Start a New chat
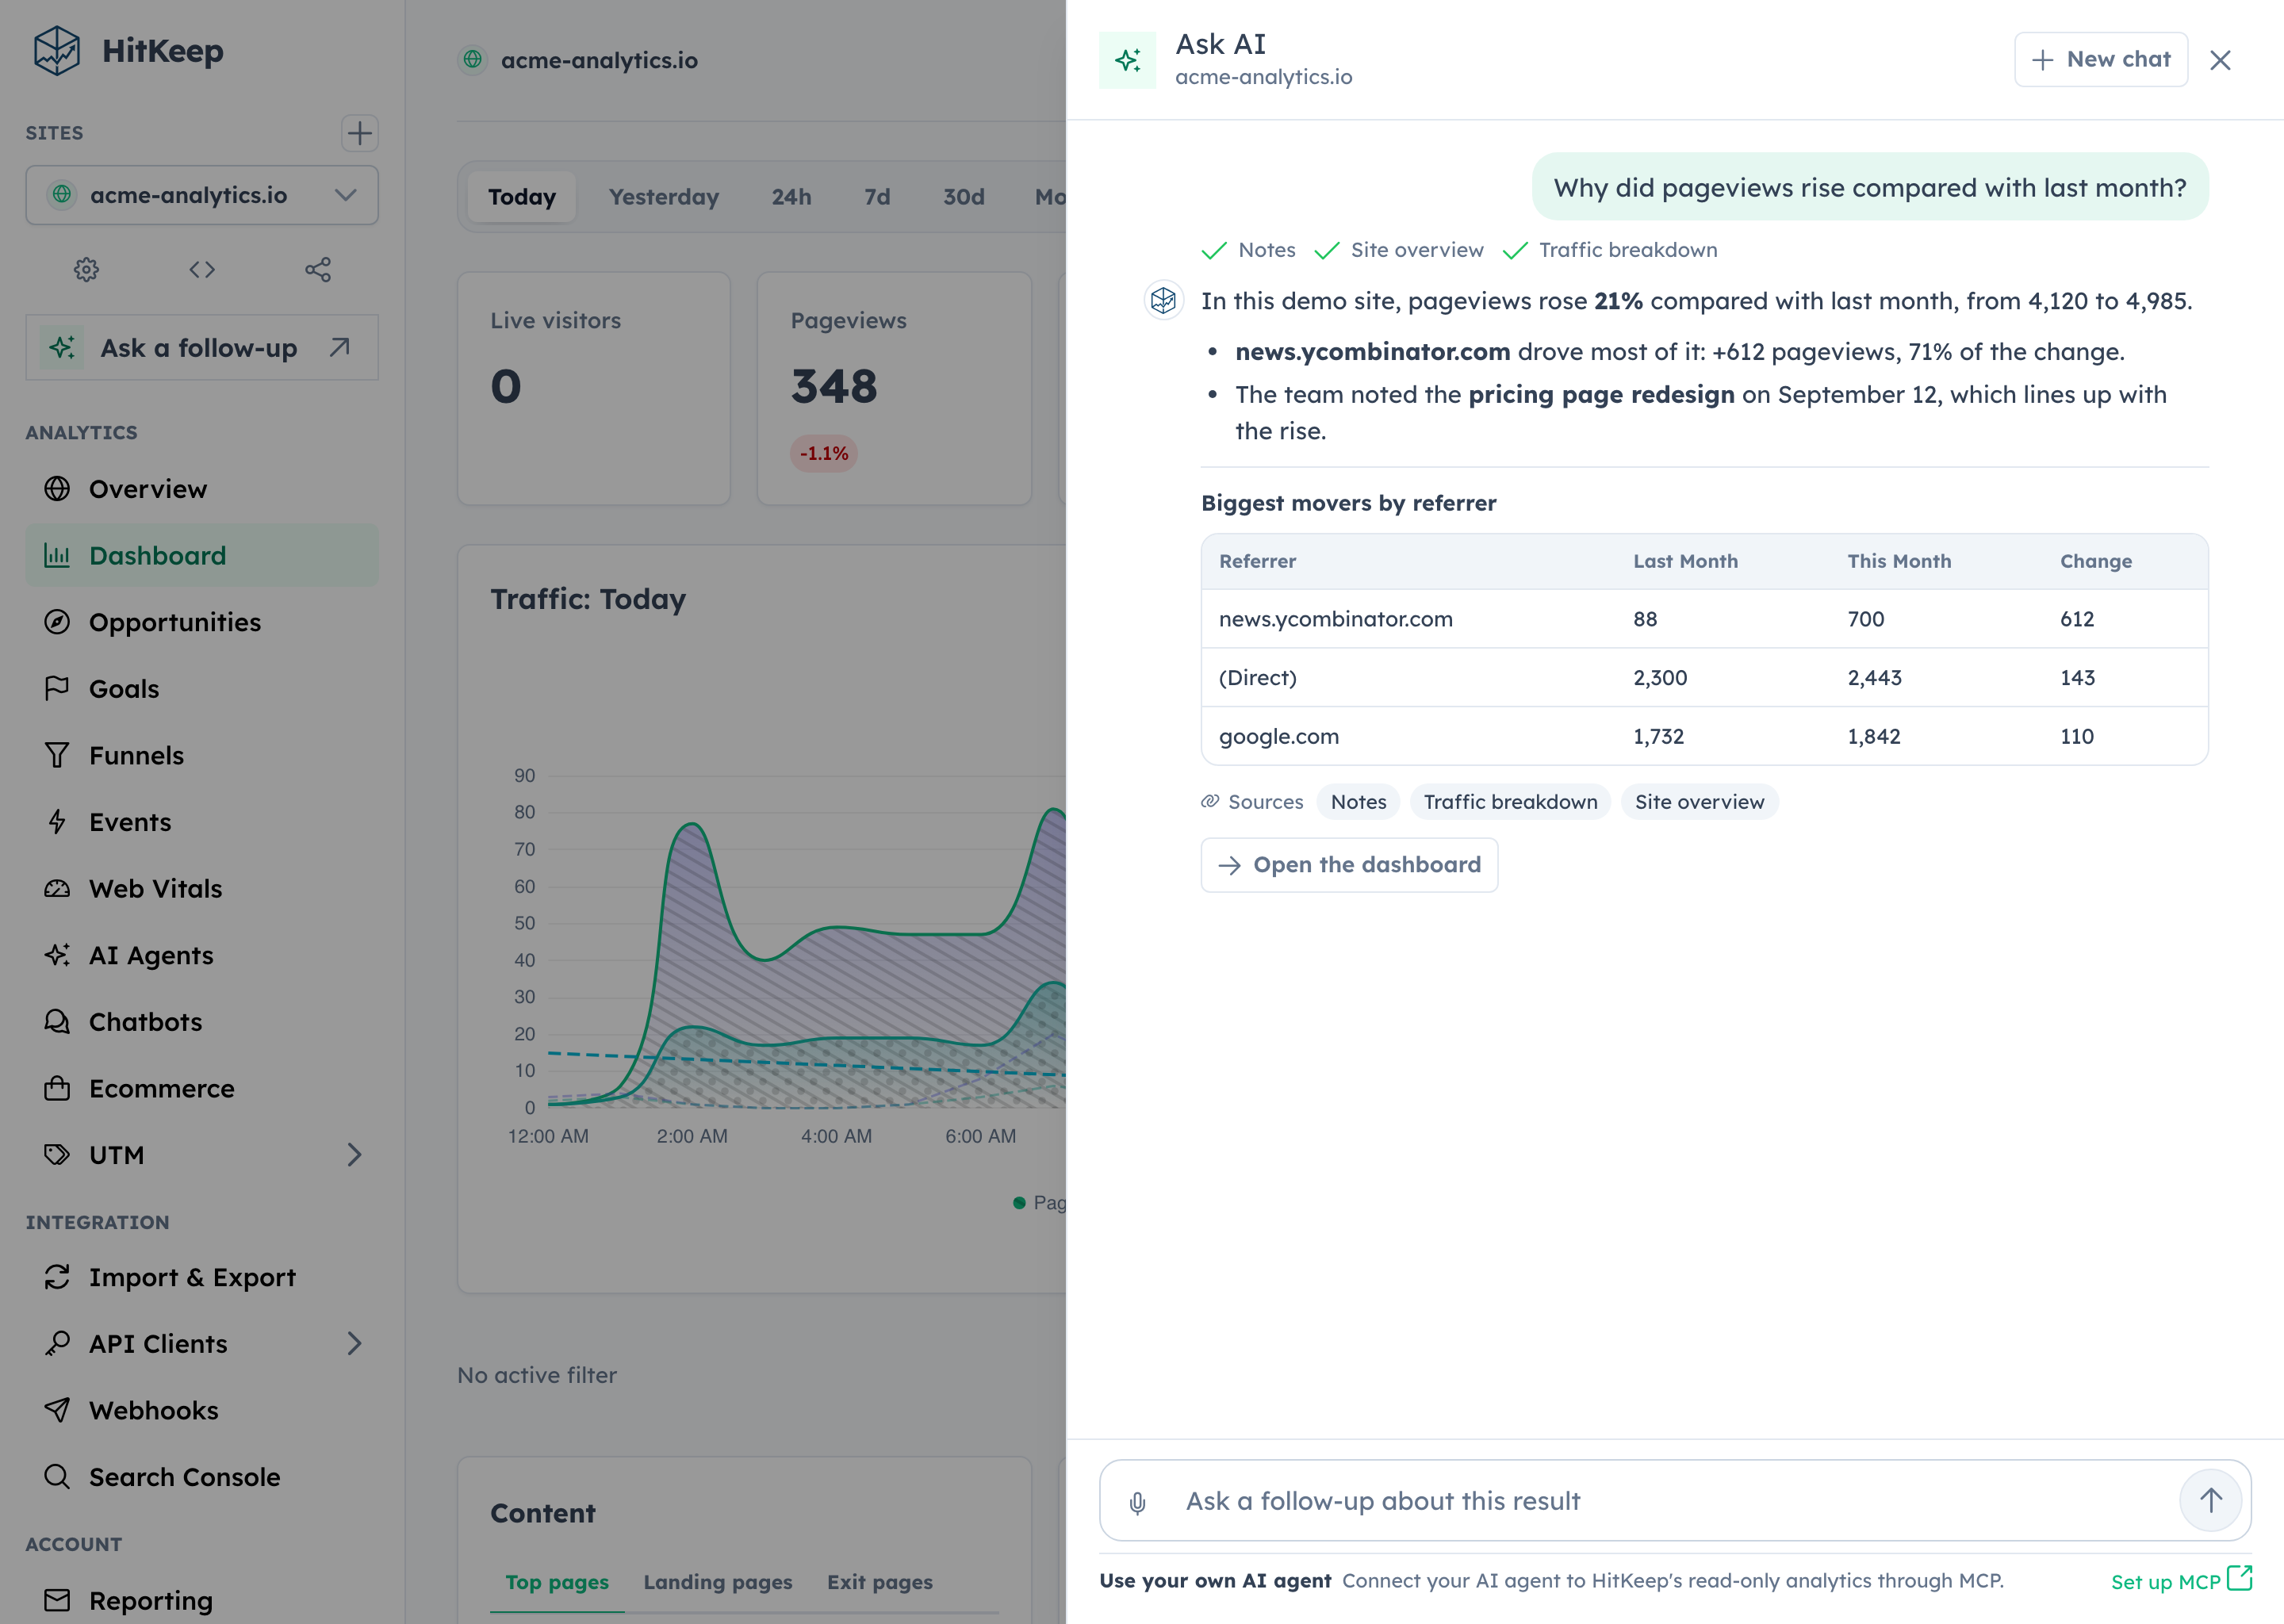This screenshot has width=2284, height=1624. pyautogui.click(x=2100, y=60)
